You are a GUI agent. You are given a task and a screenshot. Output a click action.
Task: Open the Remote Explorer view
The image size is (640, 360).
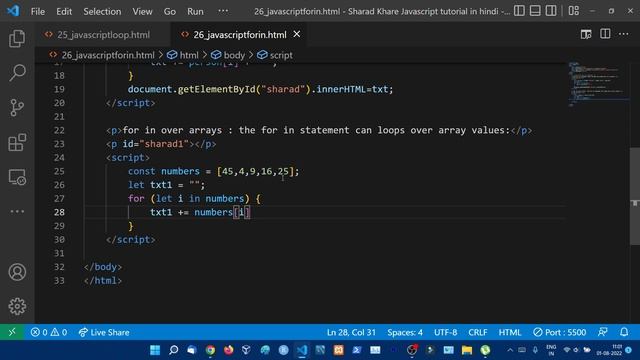point(17,177)
